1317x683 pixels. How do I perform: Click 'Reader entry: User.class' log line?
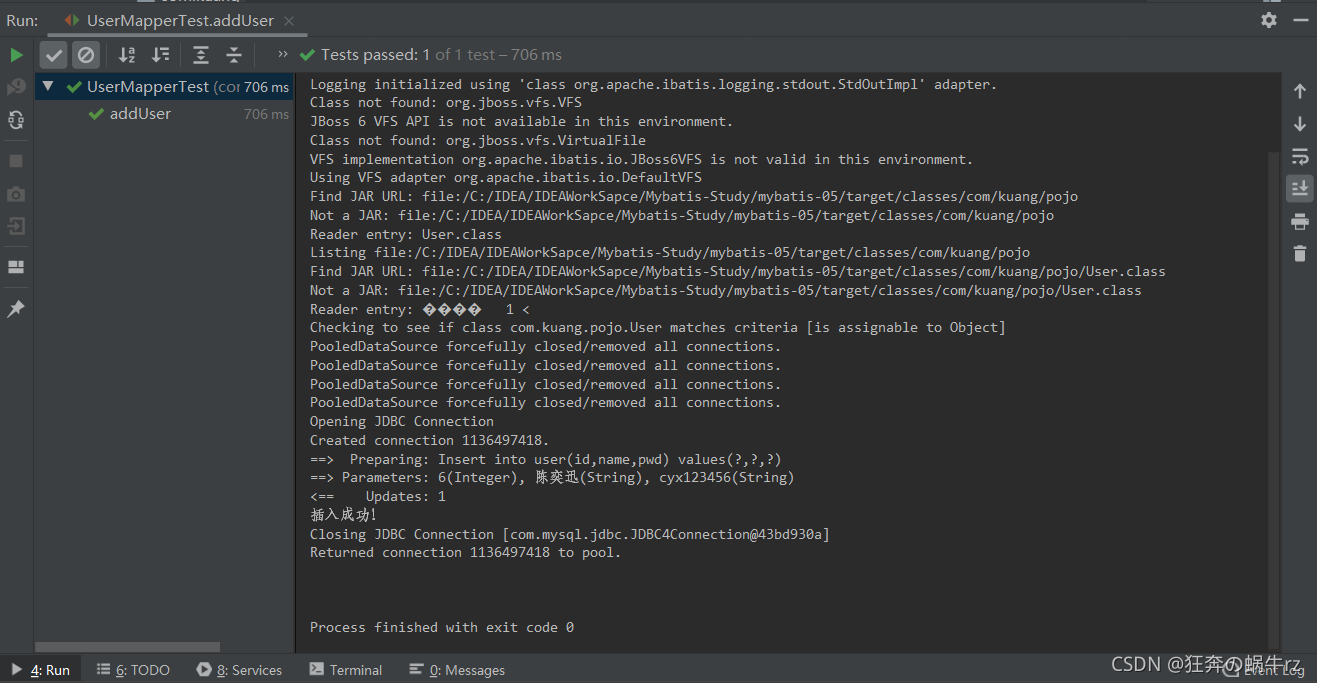point(406,234)
